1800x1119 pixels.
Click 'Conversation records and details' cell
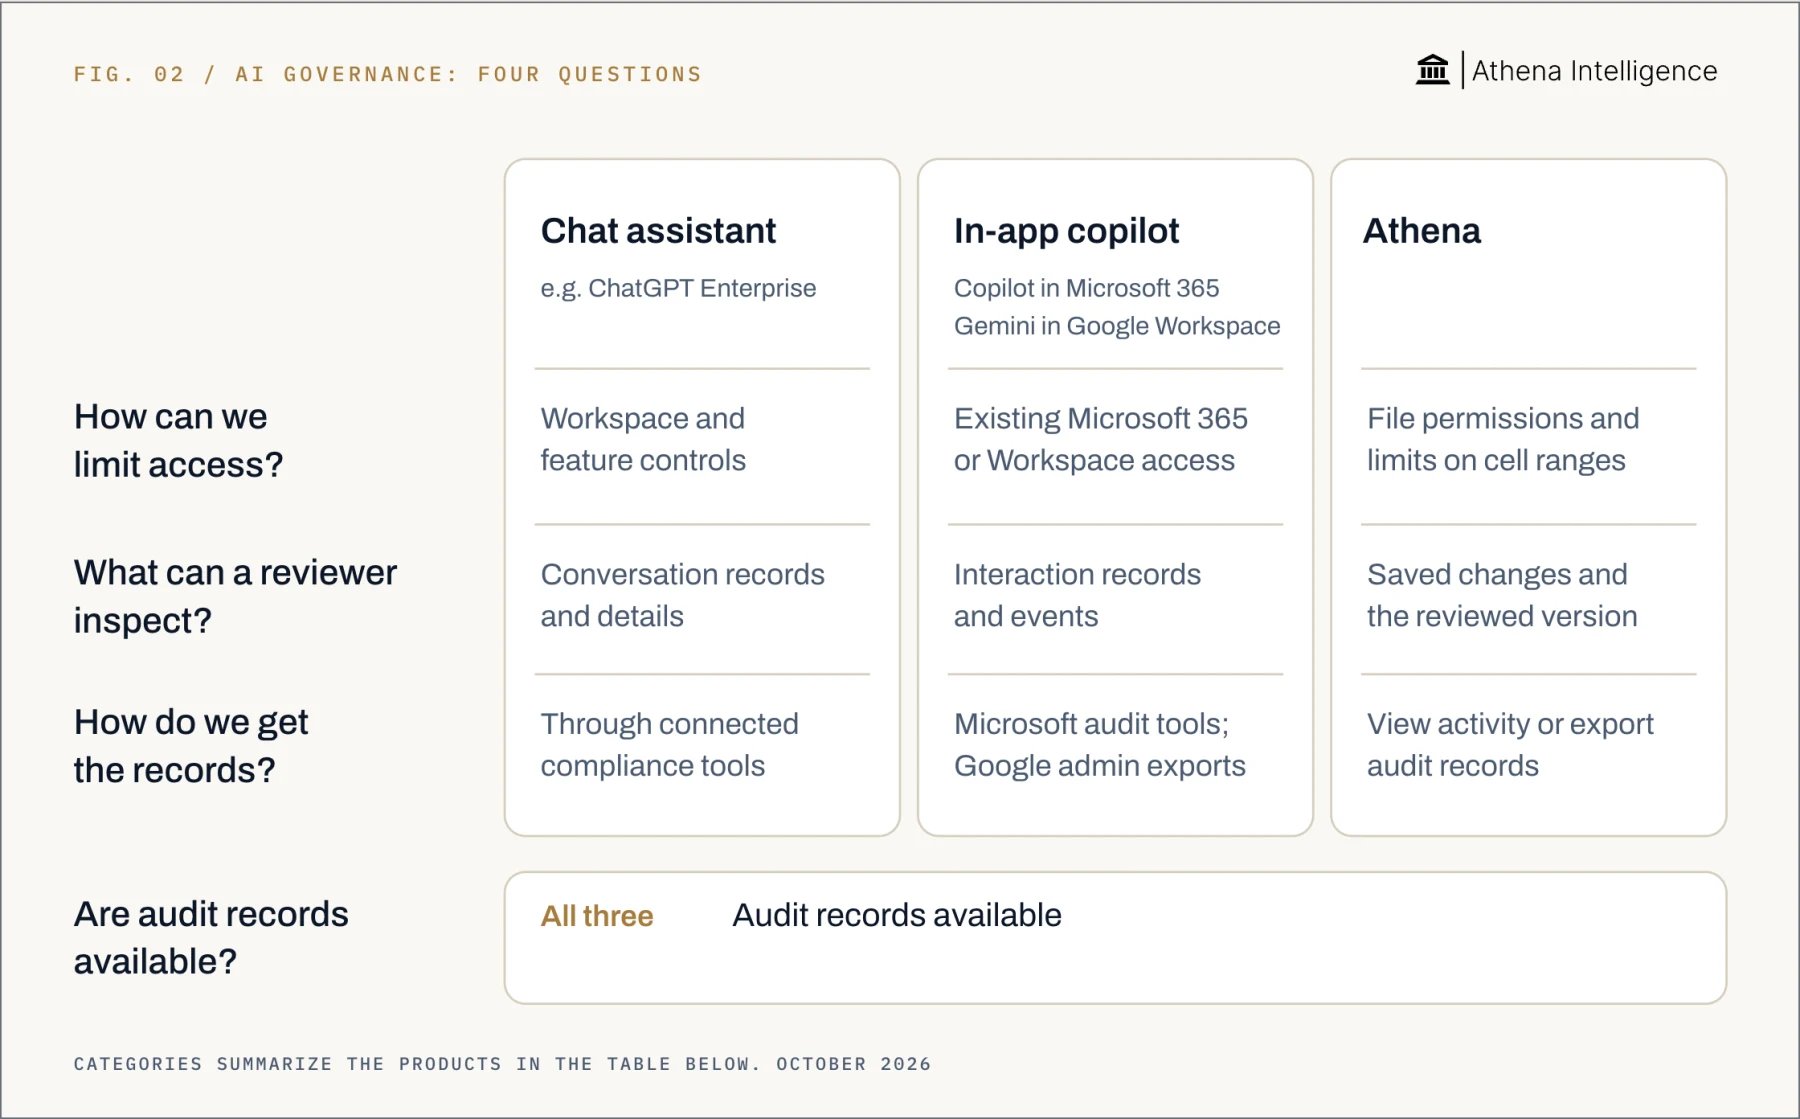682,595
